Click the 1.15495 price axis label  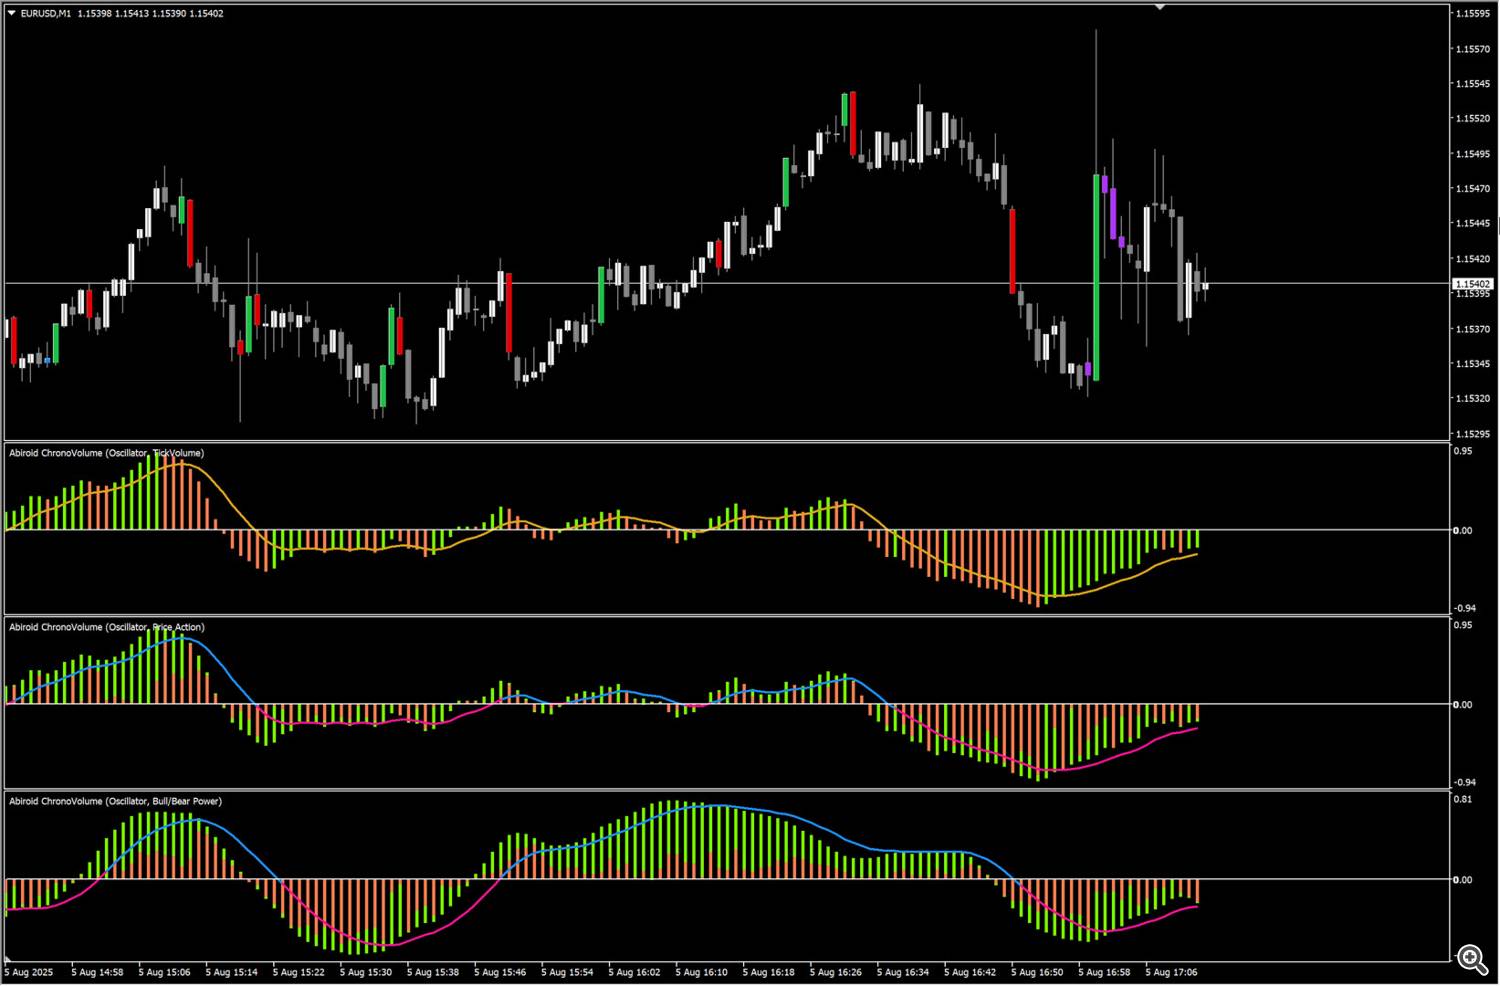[1473, 154]
